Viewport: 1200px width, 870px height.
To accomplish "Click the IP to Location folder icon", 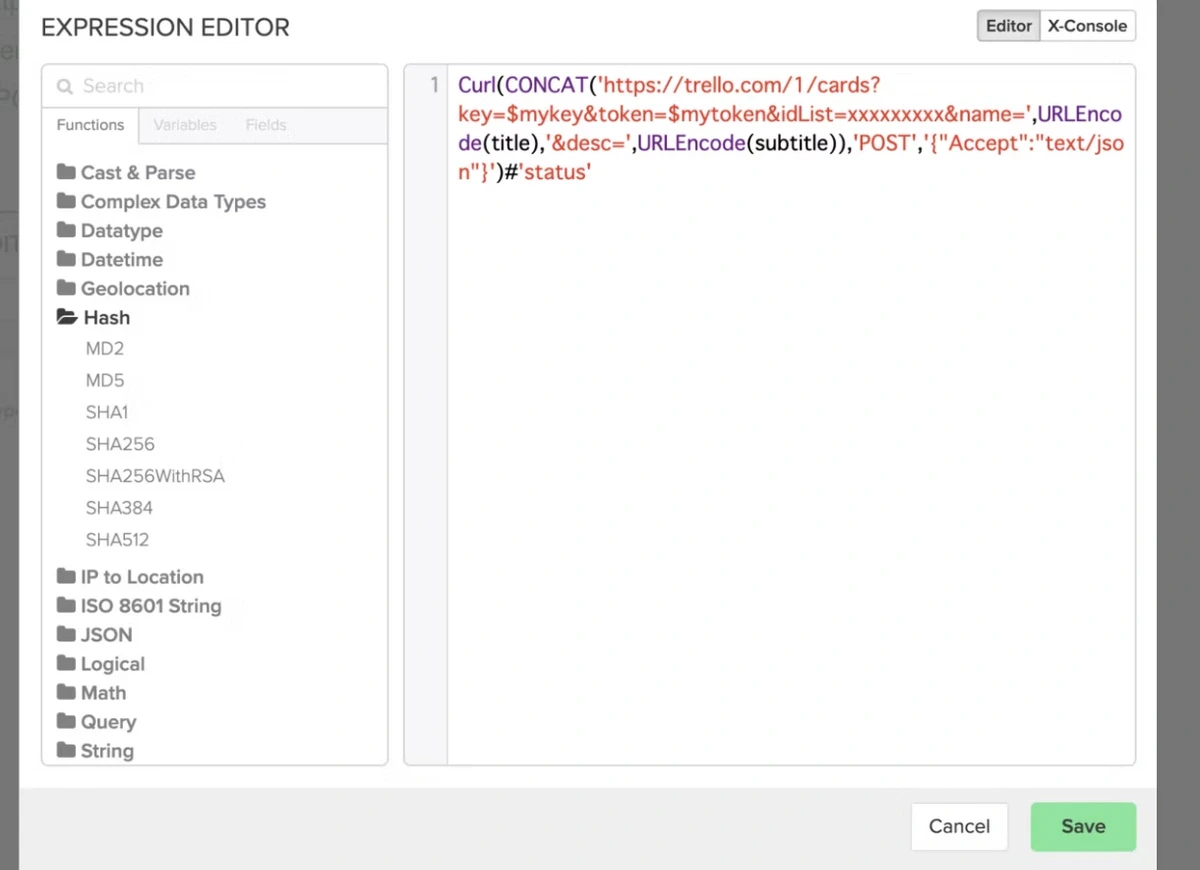I will pyautogui.click(x=66, y=576).
